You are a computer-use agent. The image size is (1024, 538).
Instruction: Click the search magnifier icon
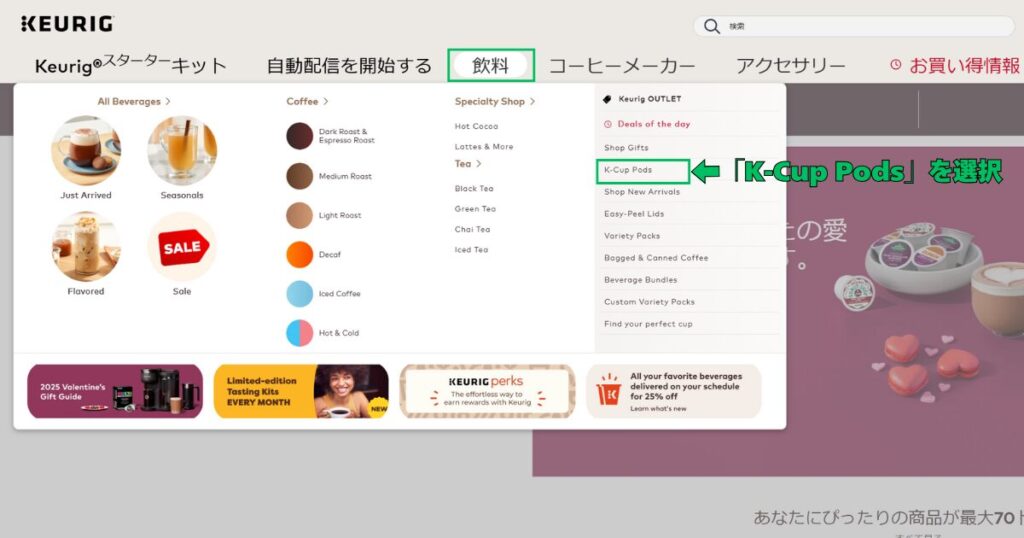[712, 26]
